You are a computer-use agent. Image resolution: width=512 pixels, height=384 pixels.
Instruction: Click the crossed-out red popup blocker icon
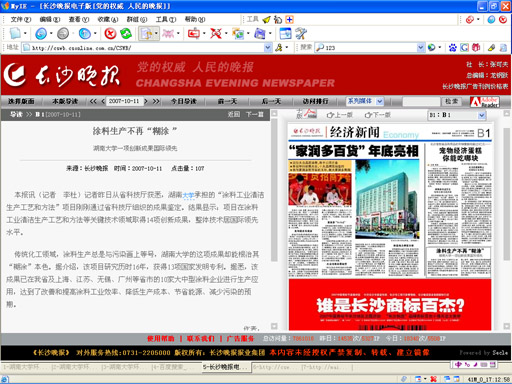click(216, 33)
